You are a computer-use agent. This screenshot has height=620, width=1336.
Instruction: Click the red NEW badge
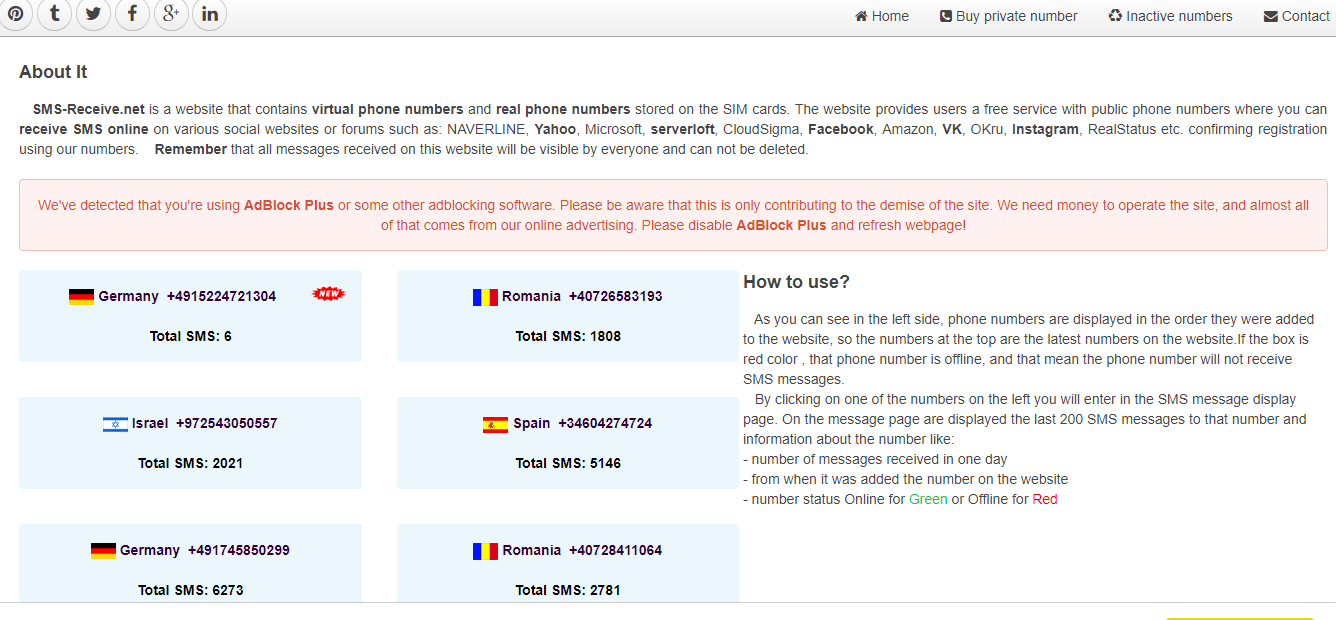point(328,293)
